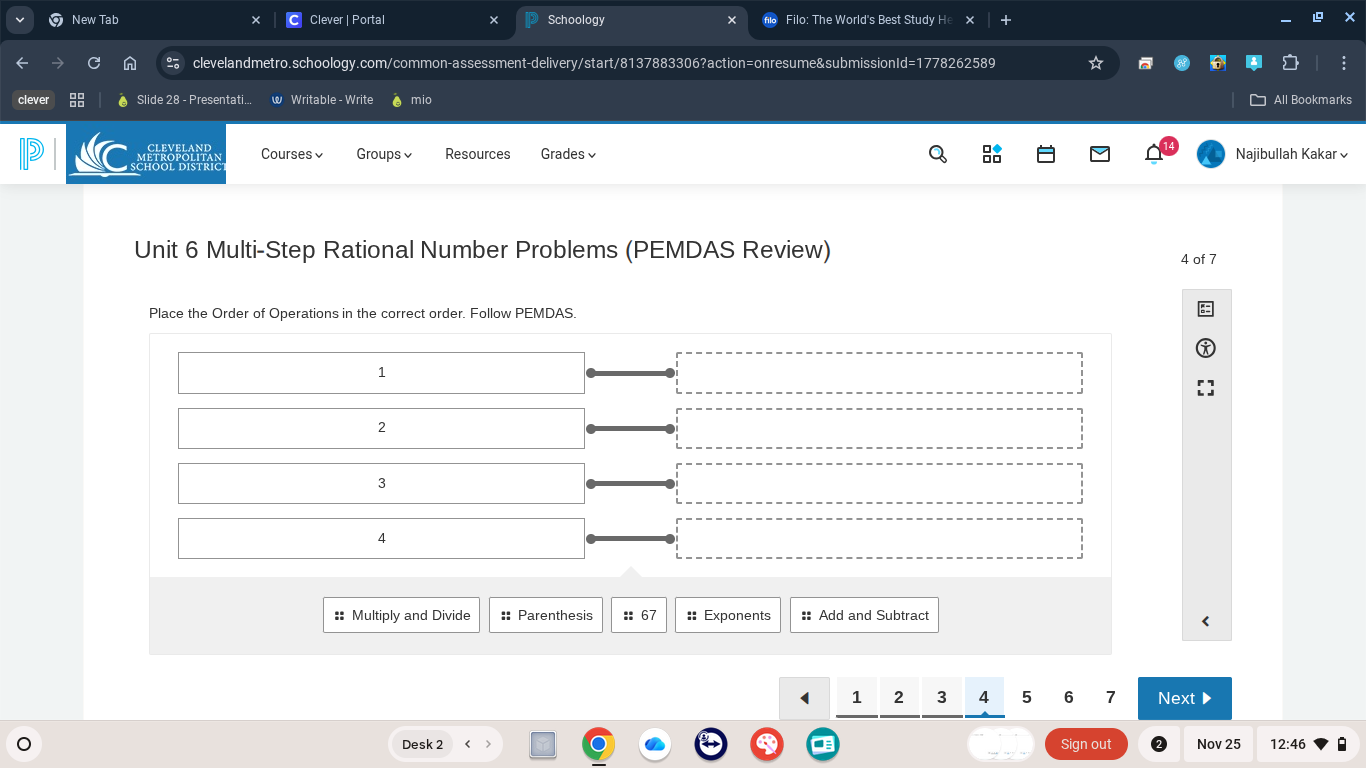Open the apps grid icon in the header
The image size is (1366, 768).
991,153
